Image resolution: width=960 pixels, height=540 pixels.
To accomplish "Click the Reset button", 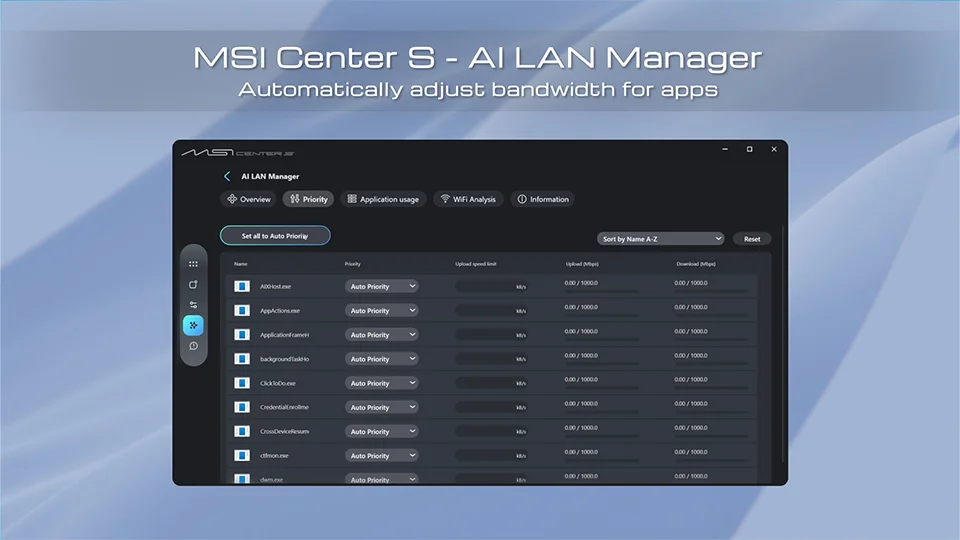I will (x=752, y=239).
